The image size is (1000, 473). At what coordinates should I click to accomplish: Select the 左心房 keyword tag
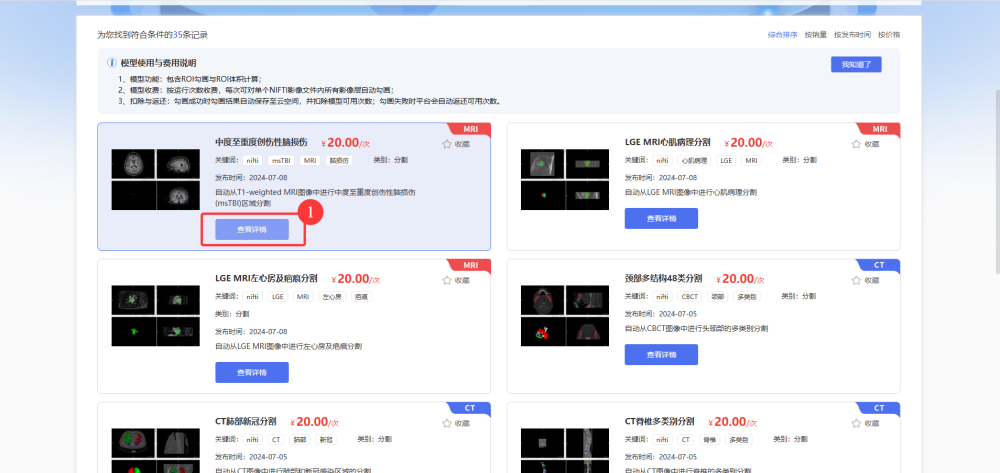(x=332, y=297)
